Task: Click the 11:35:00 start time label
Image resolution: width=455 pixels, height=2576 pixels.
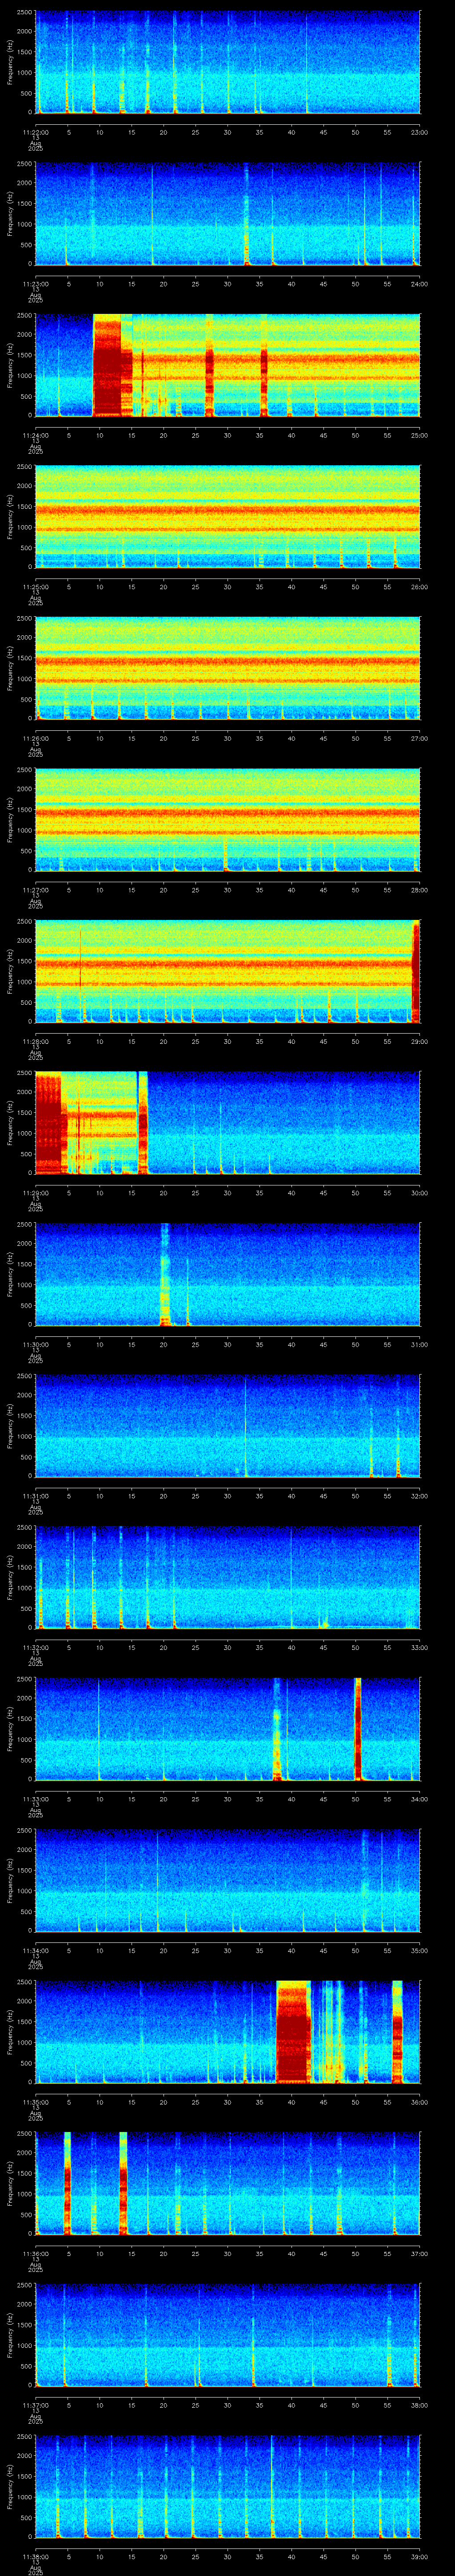Action: click(x=35, y=2102)
